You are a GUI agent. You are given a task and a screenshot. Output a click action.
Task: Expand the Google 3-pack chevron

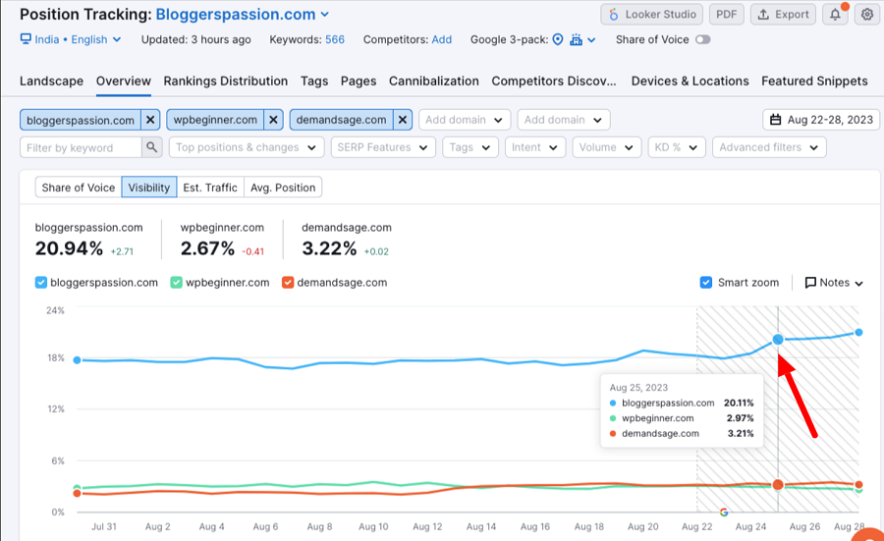(x=591, y=40)
